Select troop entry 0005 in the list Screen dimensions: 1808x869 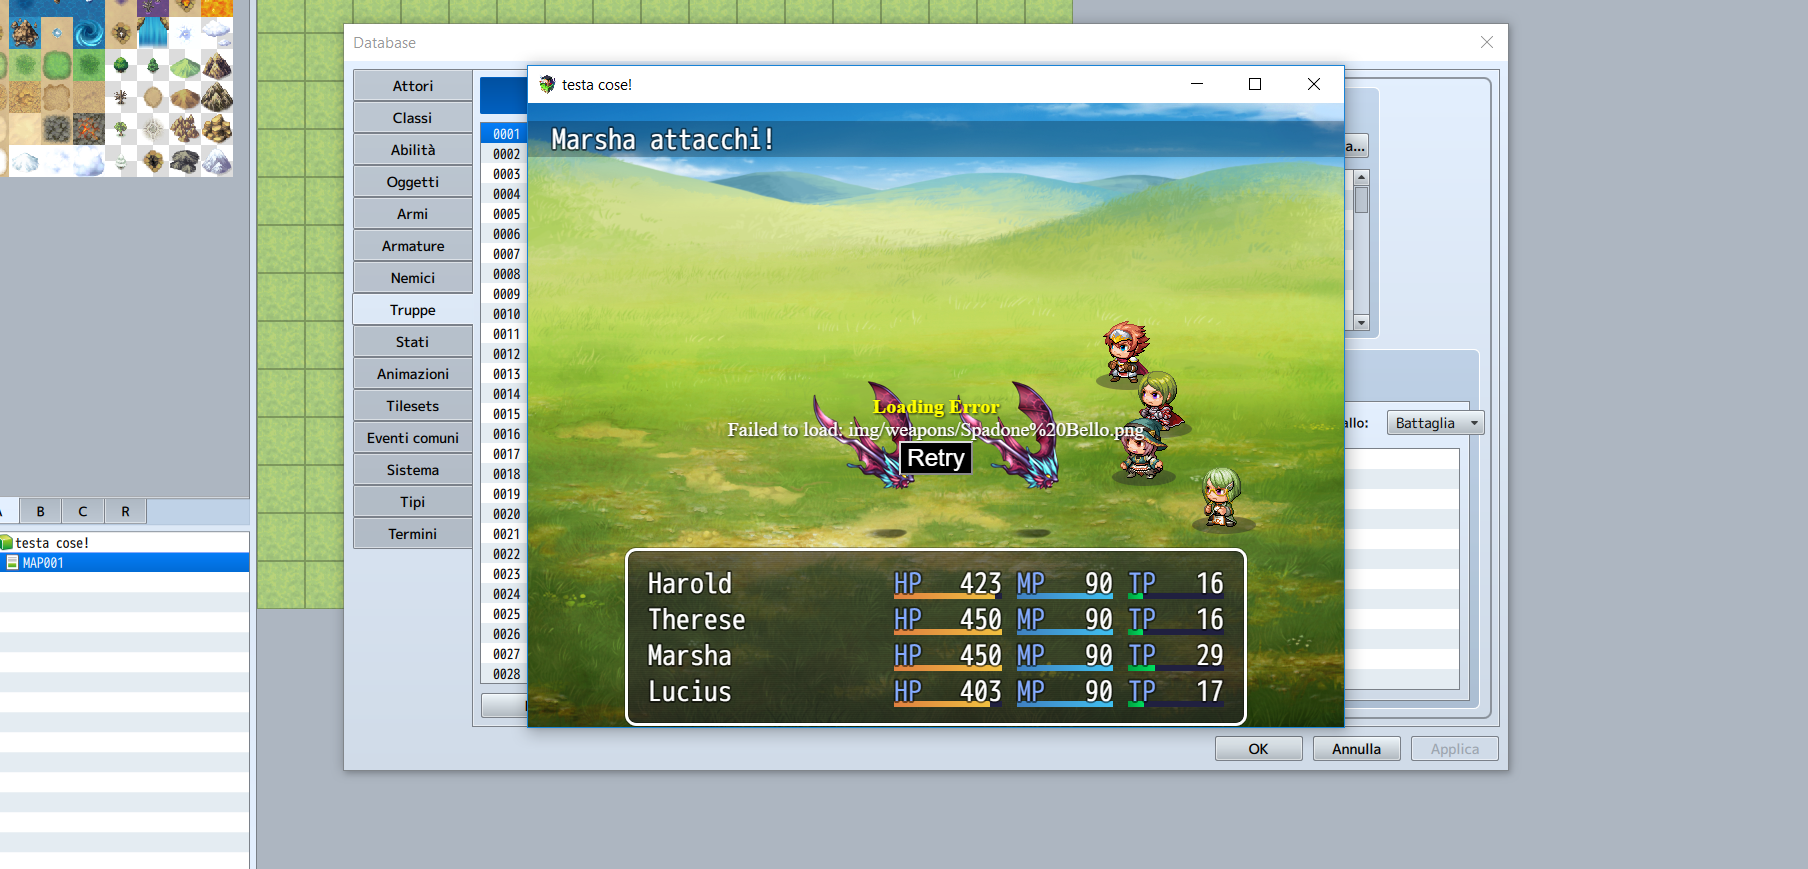[x=505, y=214]
